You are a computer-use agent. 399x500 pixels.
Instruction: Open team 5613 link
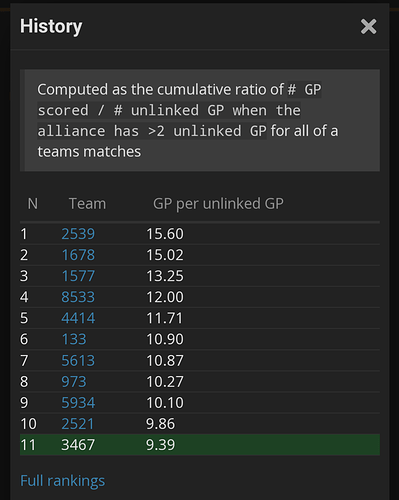tap(78, 361)
